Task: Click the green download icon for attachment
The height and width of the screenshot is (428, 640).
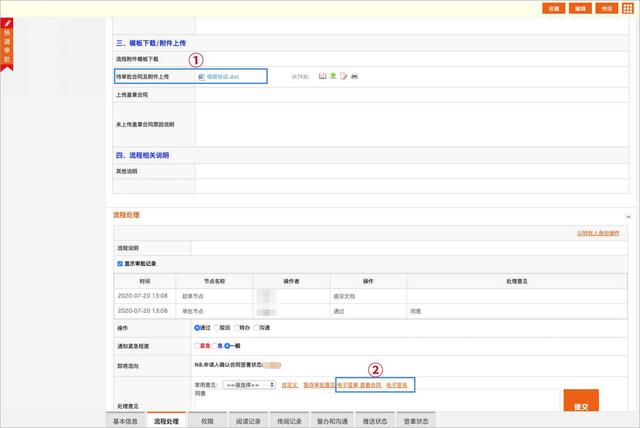Action: pyautogui.click(x=332, y=76)
